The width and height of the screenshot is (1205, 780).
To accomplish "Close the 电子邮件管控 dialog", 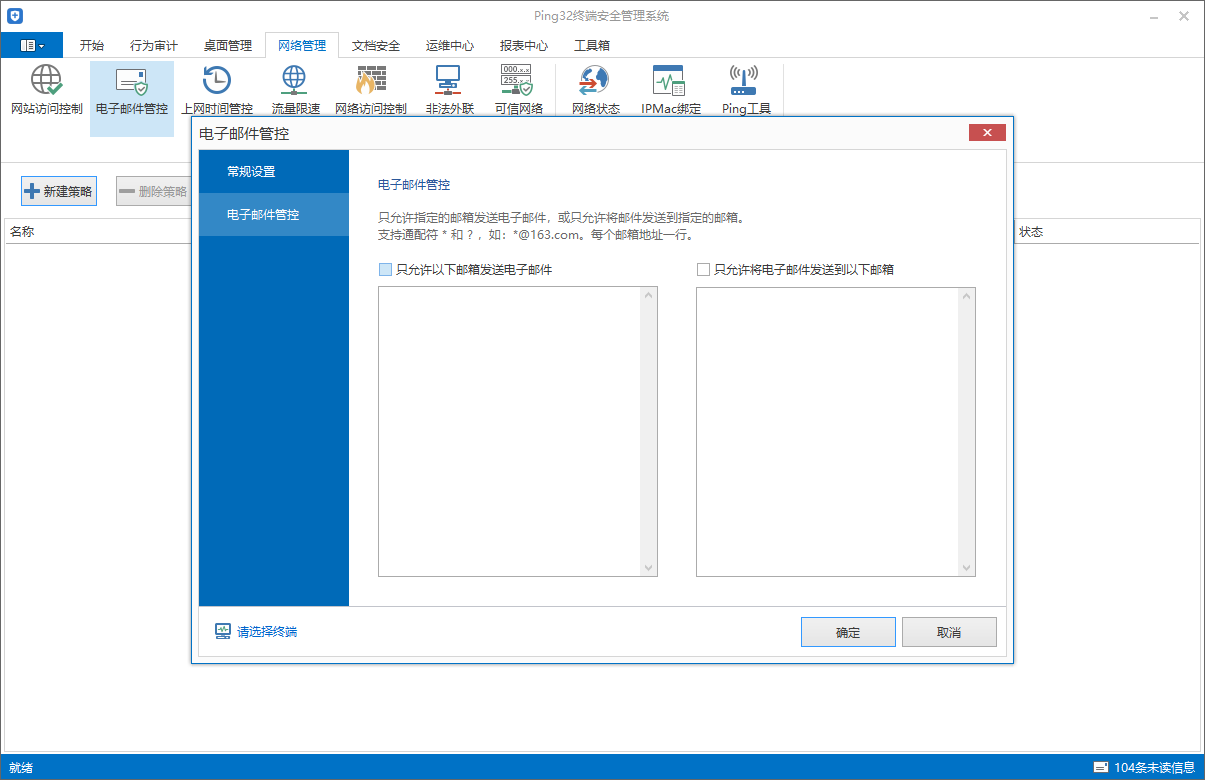I will (987, 133).
